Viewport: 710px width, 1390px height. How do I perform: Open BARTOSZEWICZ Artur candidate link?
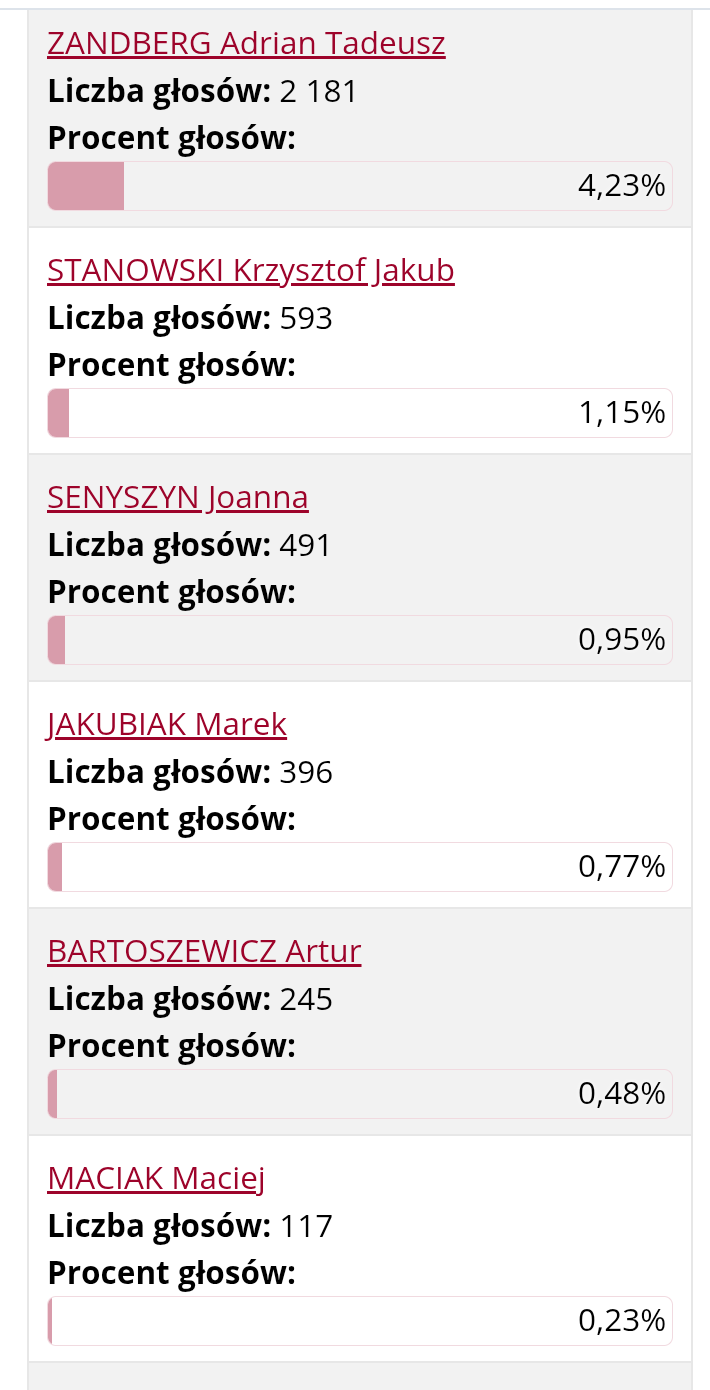point(204,952)
